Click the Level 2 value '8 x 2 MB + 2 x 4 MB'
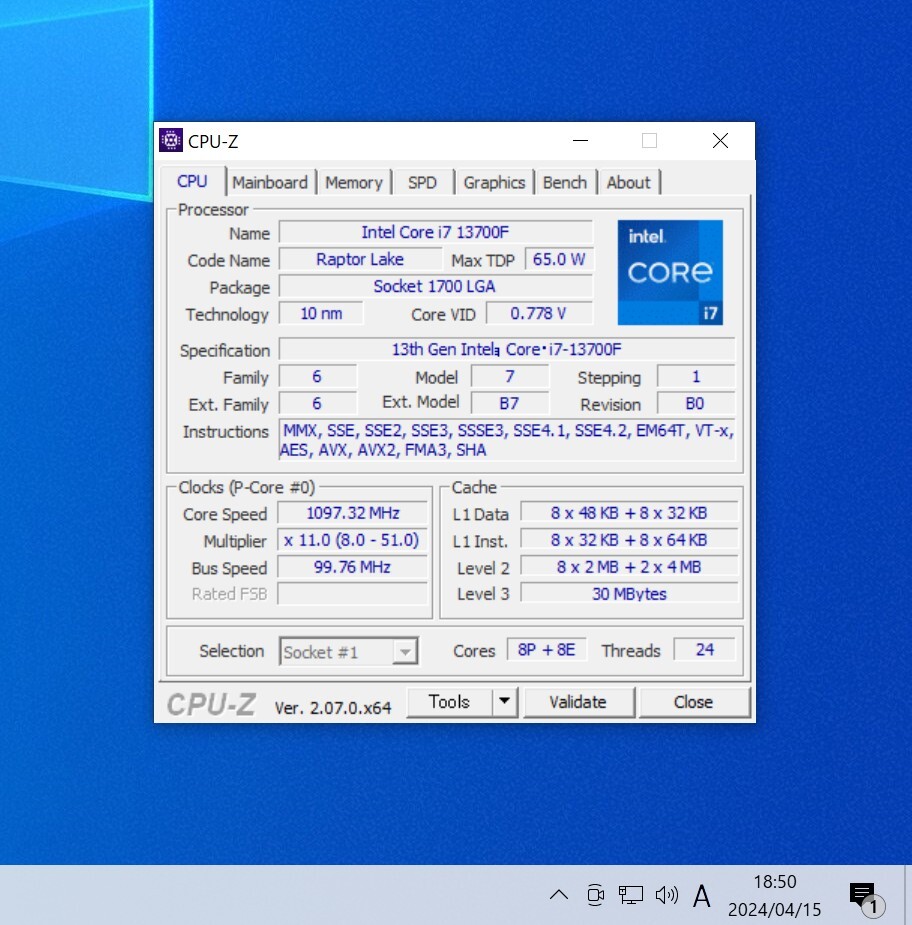This screenshot has height=925, width=912. (x=629, y=567)
